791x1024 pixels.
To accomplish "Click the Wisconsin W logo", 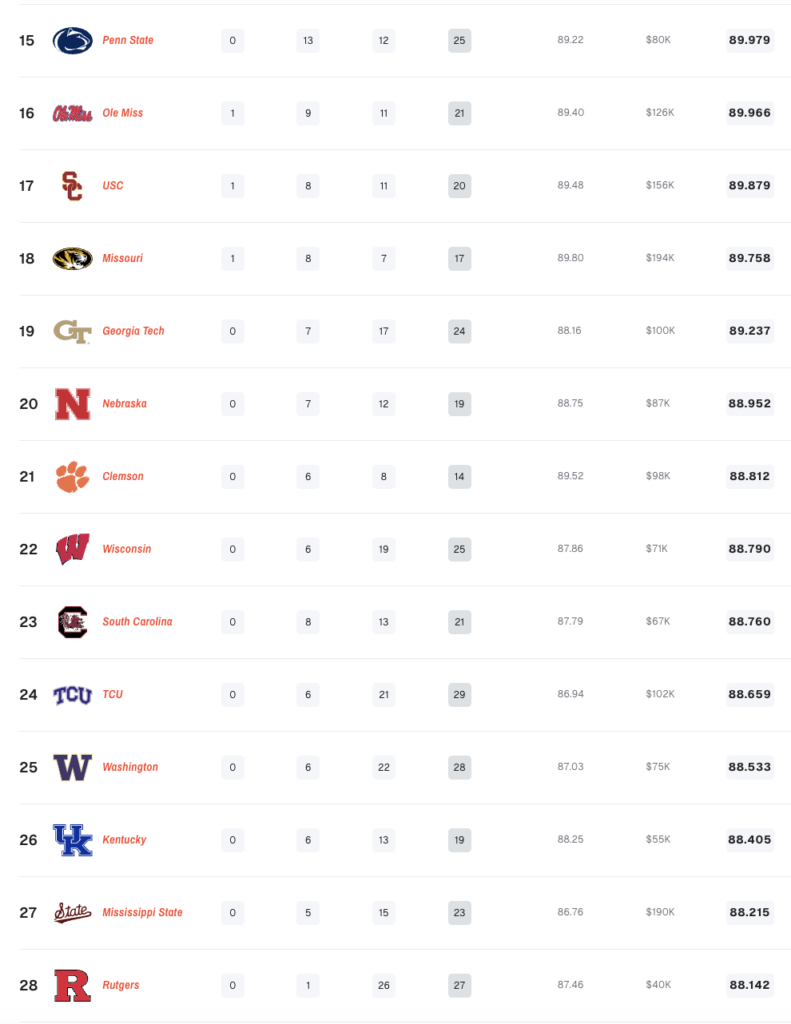I will pos(72,549).
